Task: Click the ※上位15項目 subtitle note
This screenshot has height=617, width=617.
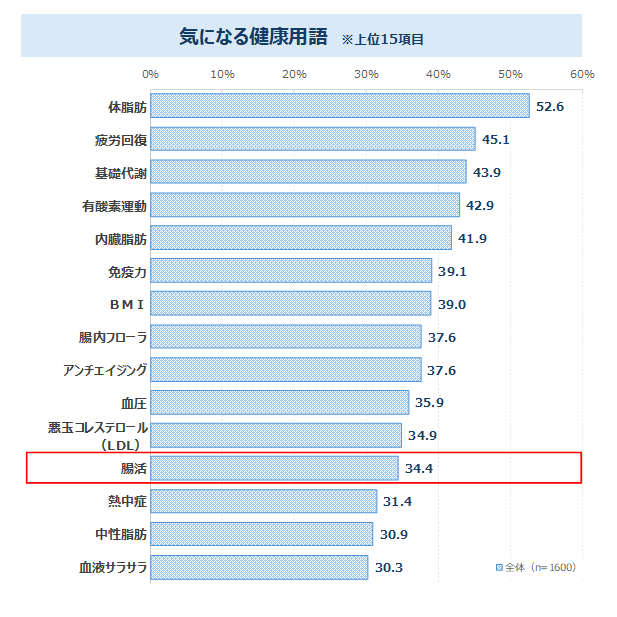Action: pyautogui.click(x=383, y=39)
